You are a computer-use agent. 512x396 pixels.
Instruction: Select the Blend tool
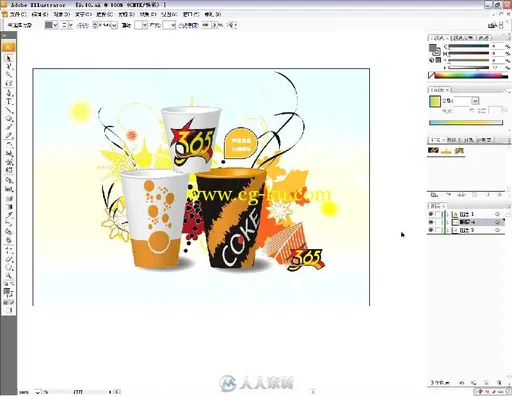pos(9,224)
